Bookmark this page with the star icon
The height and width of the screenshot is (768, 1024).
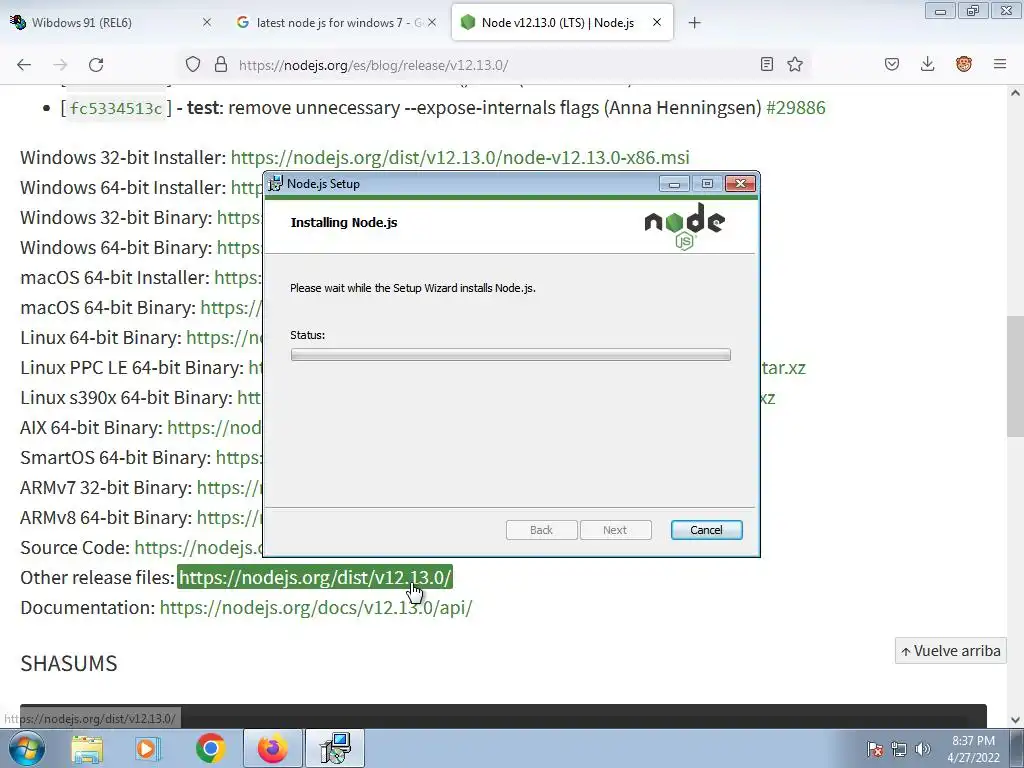tap(795, 64)
